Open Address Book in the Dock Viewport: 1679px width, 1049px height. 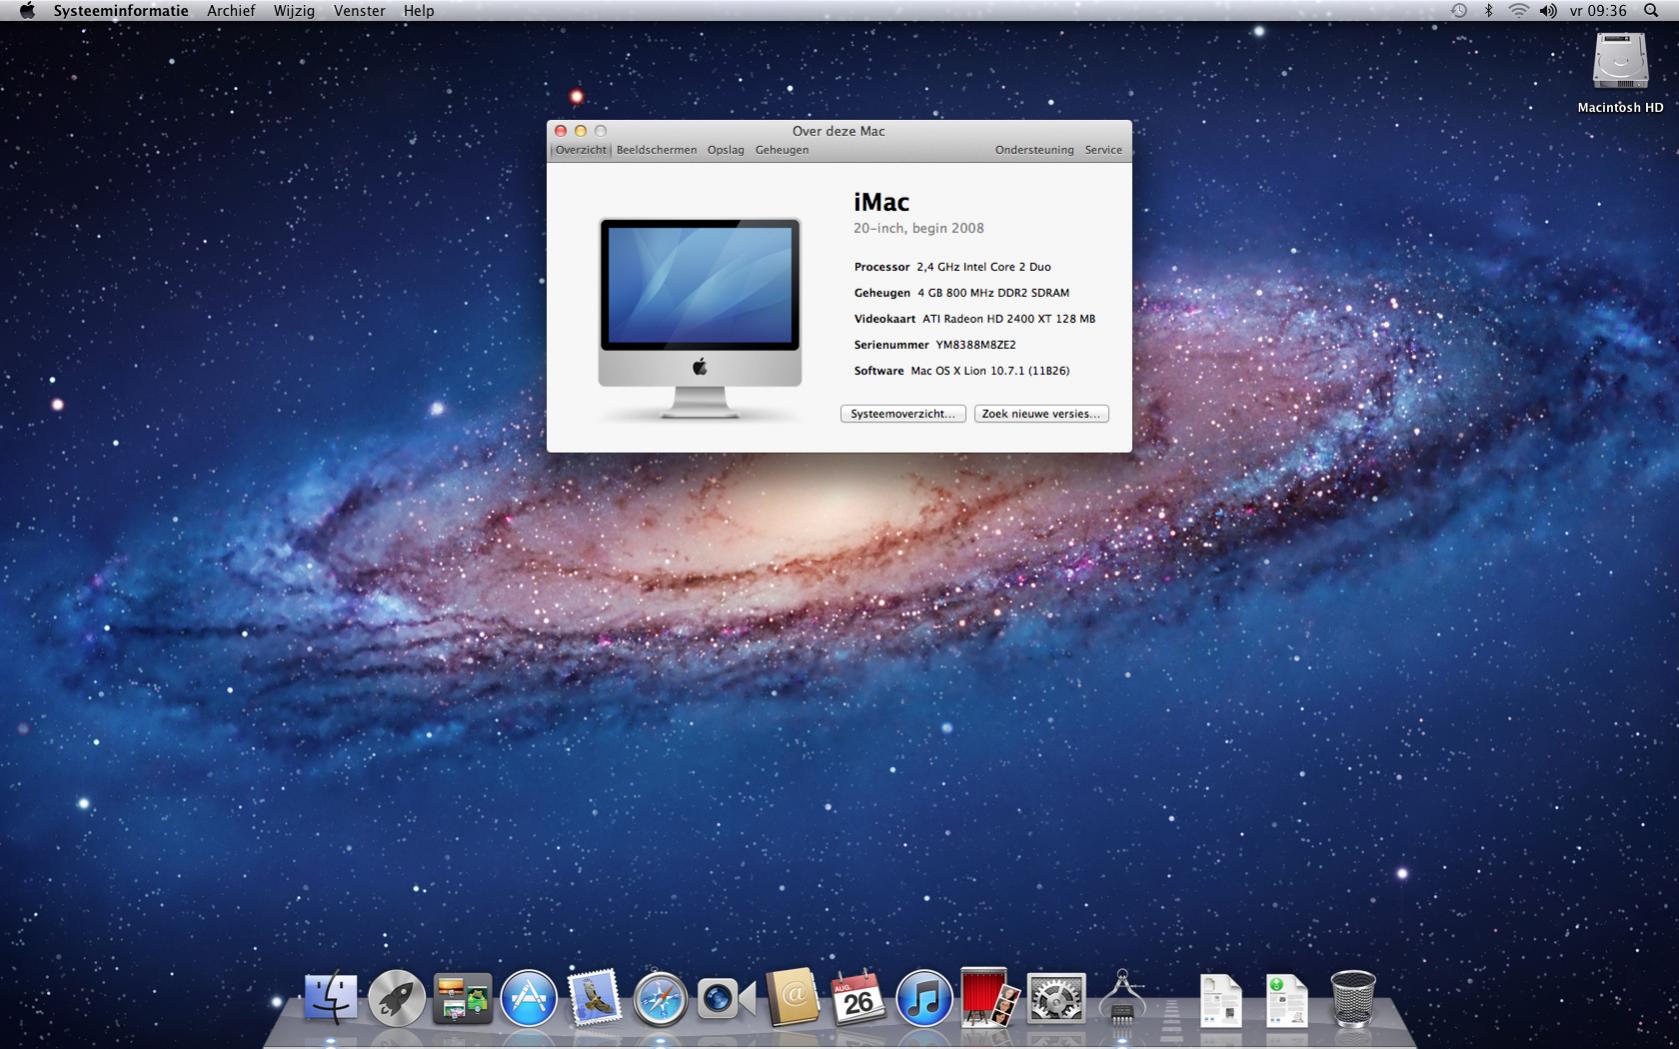point(792,997)
